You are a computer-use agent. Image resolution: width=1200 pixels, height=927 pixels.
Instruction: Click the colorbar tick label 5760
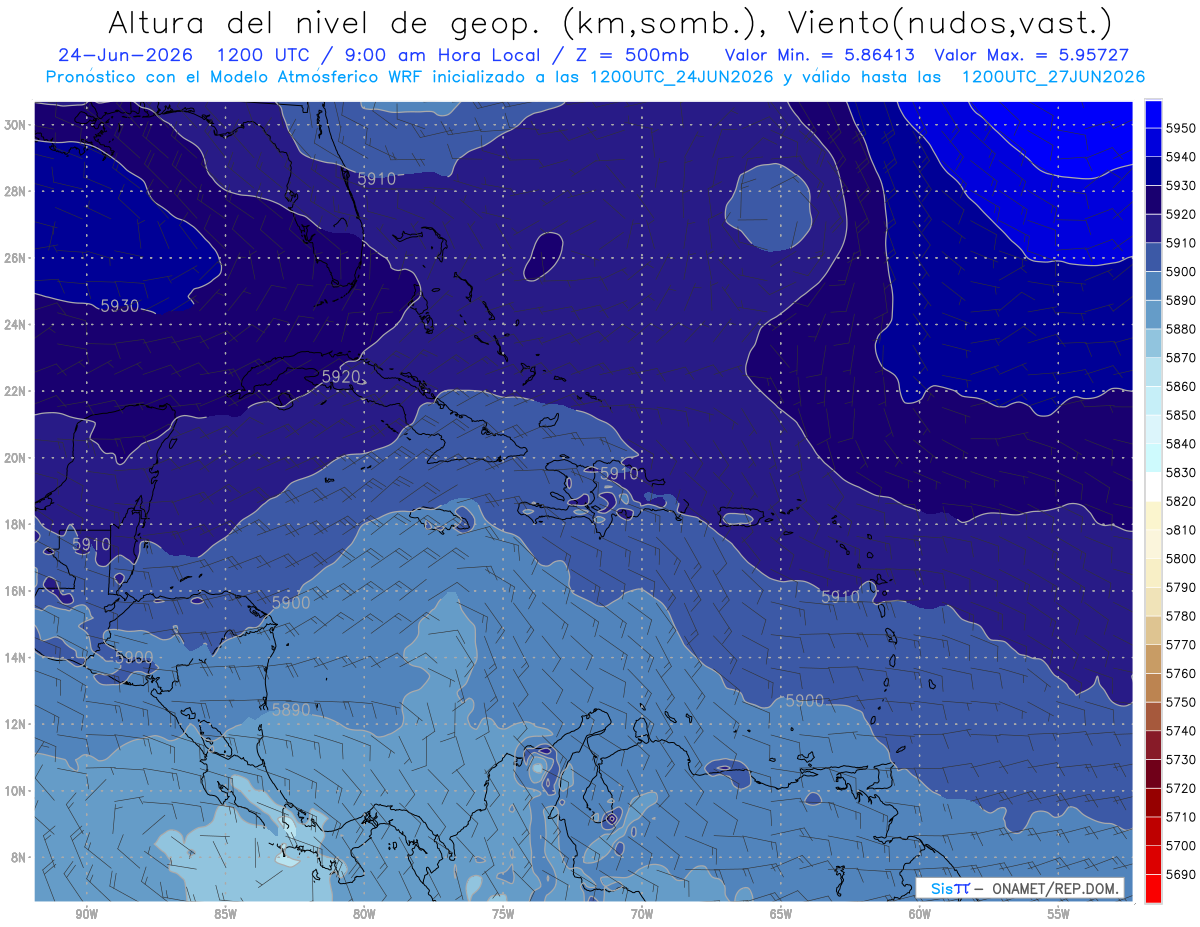pyautogui.click(x=1180, y=673)
